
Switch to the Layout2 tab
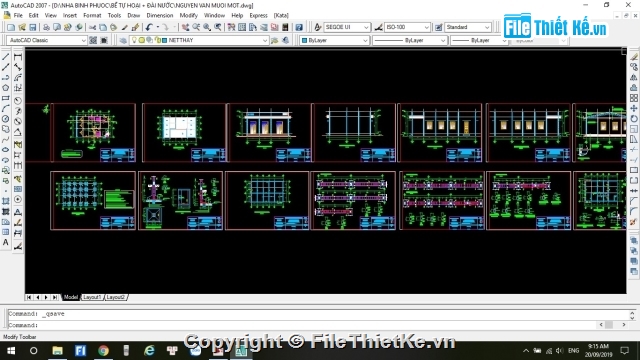pyautogui.click(x=116, y=297)
